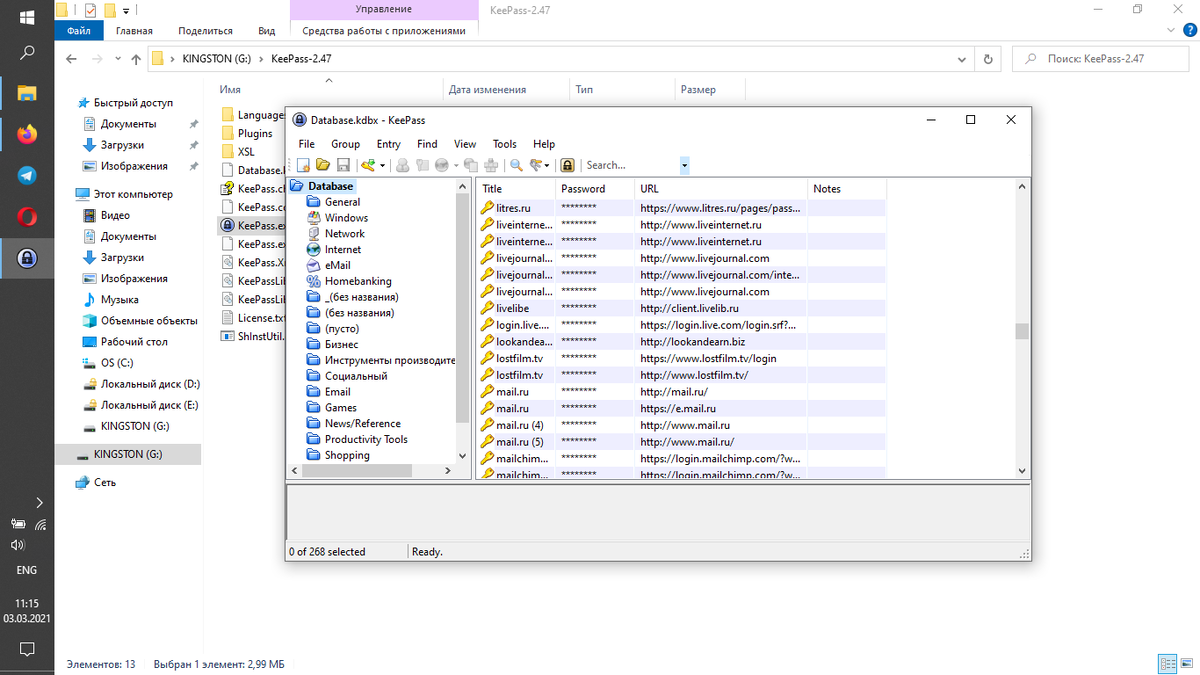Click Telegram icon on the taskbar
The width and height of the screenshot is (1200, 675).
(x=28, y=175)
